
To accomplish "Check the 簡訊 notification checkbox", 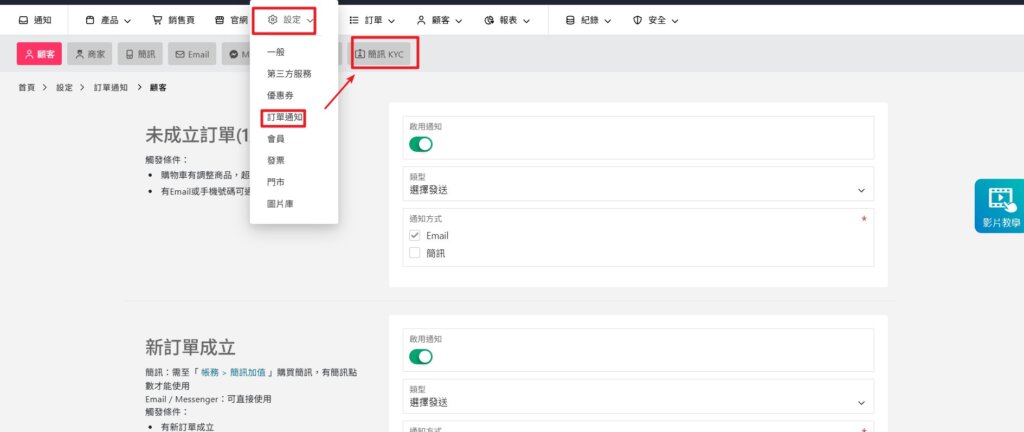I will click(414, 253).
